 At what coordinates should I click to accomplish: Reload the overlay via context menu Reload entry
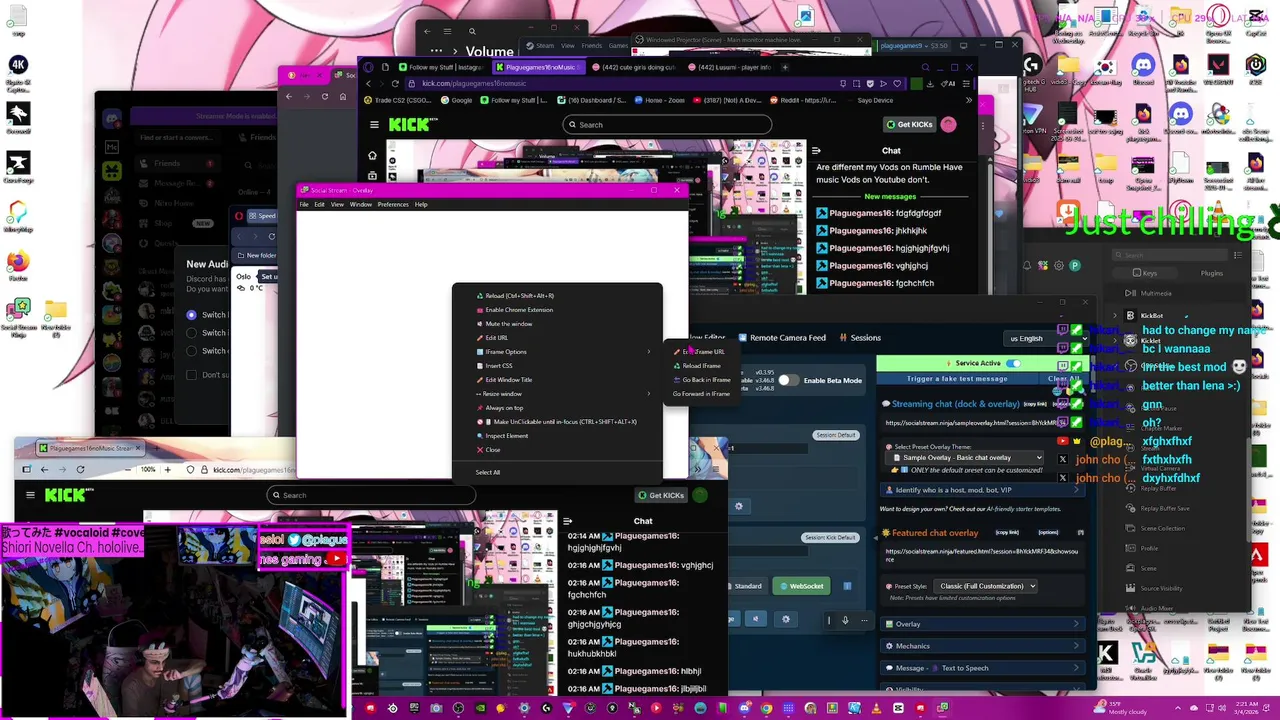[x=557, y=296]
